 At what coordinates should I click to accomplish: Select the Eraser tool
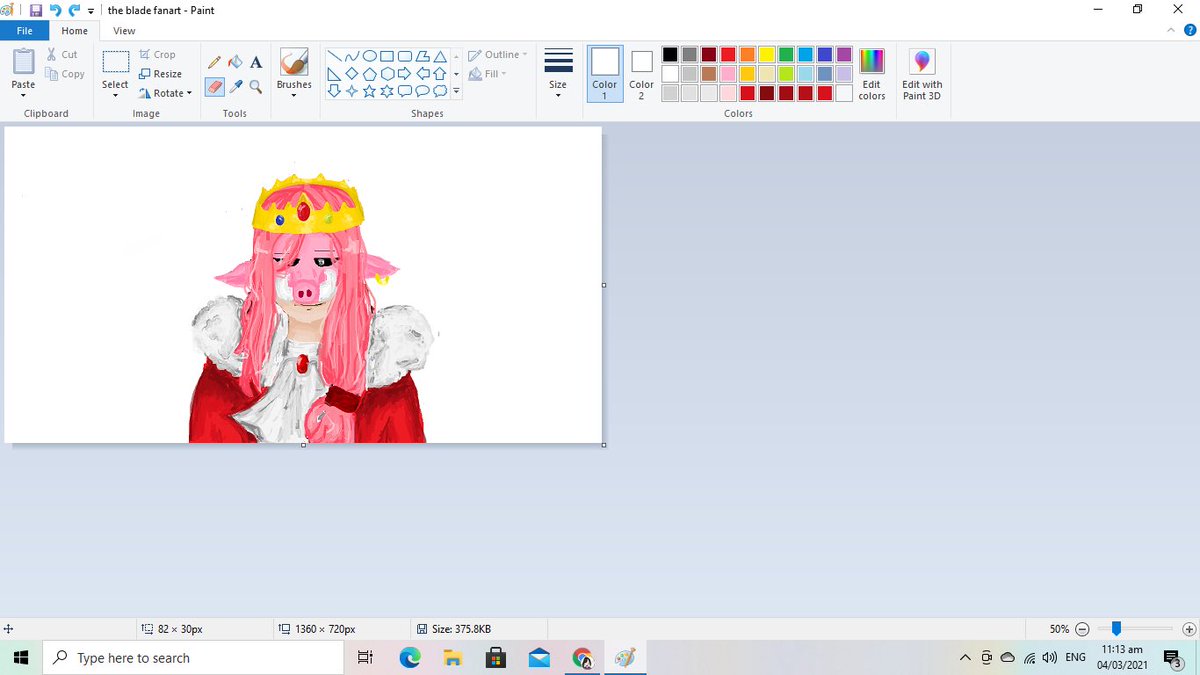point(215,87)
